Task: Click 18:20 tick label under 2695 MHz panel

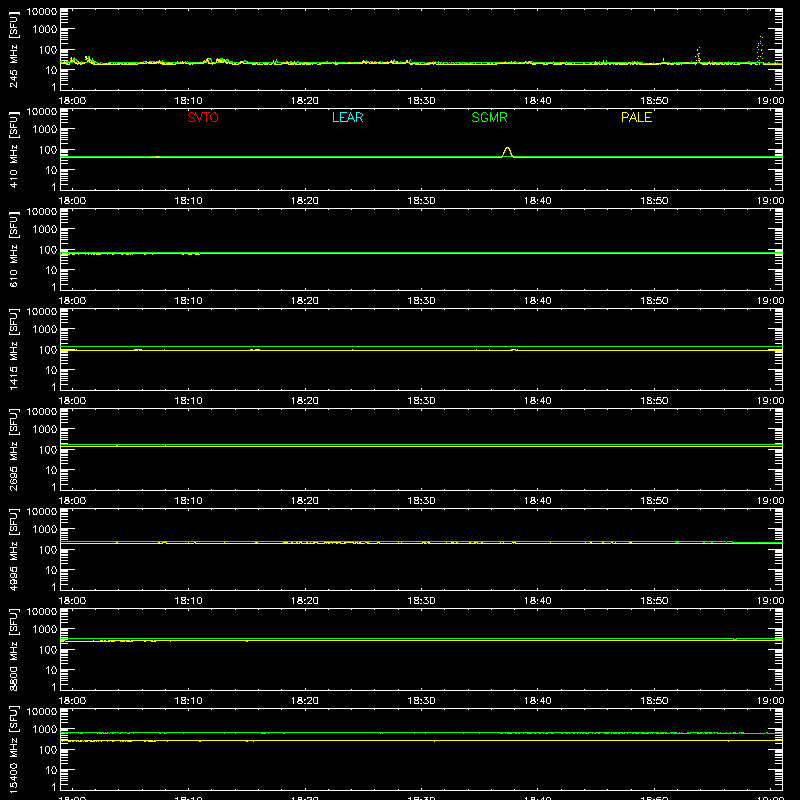Action: click(x=305, y=501)
